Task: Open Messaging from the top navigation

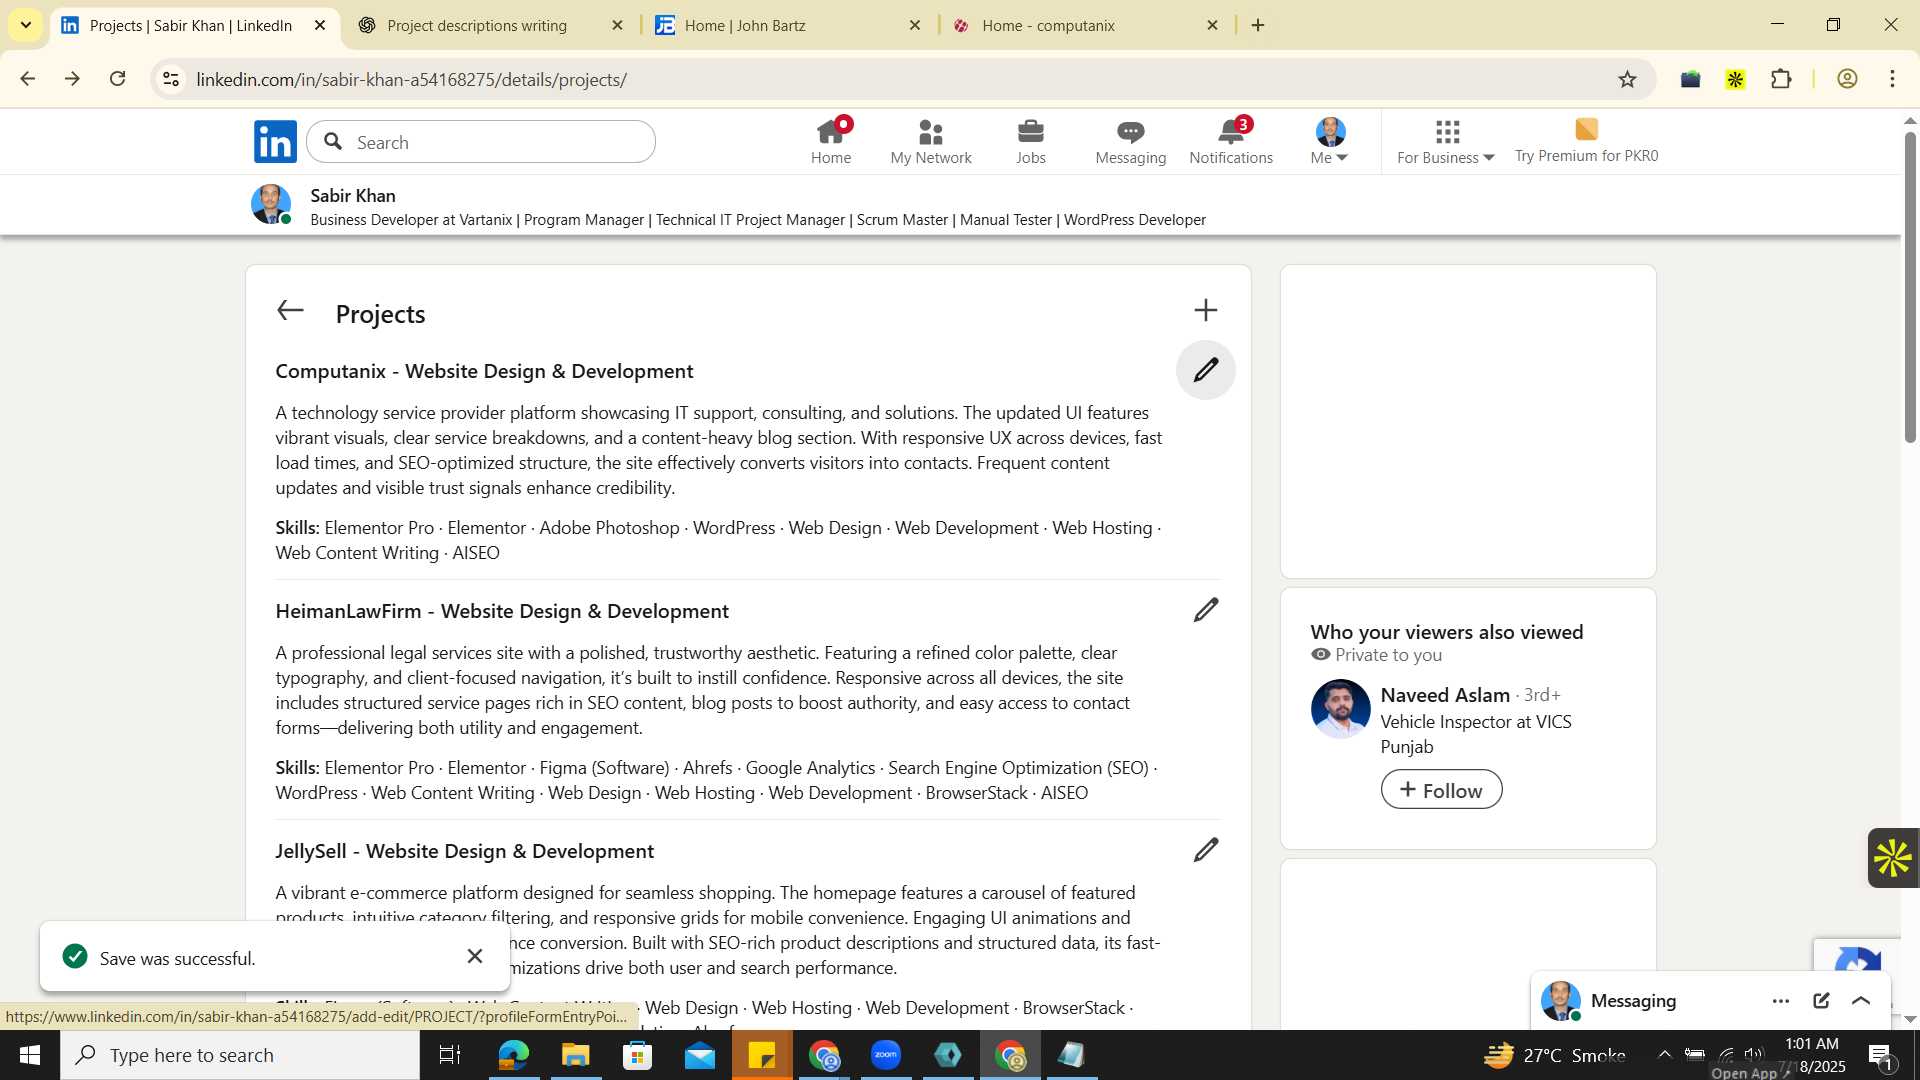Action: coord(1130,142)
